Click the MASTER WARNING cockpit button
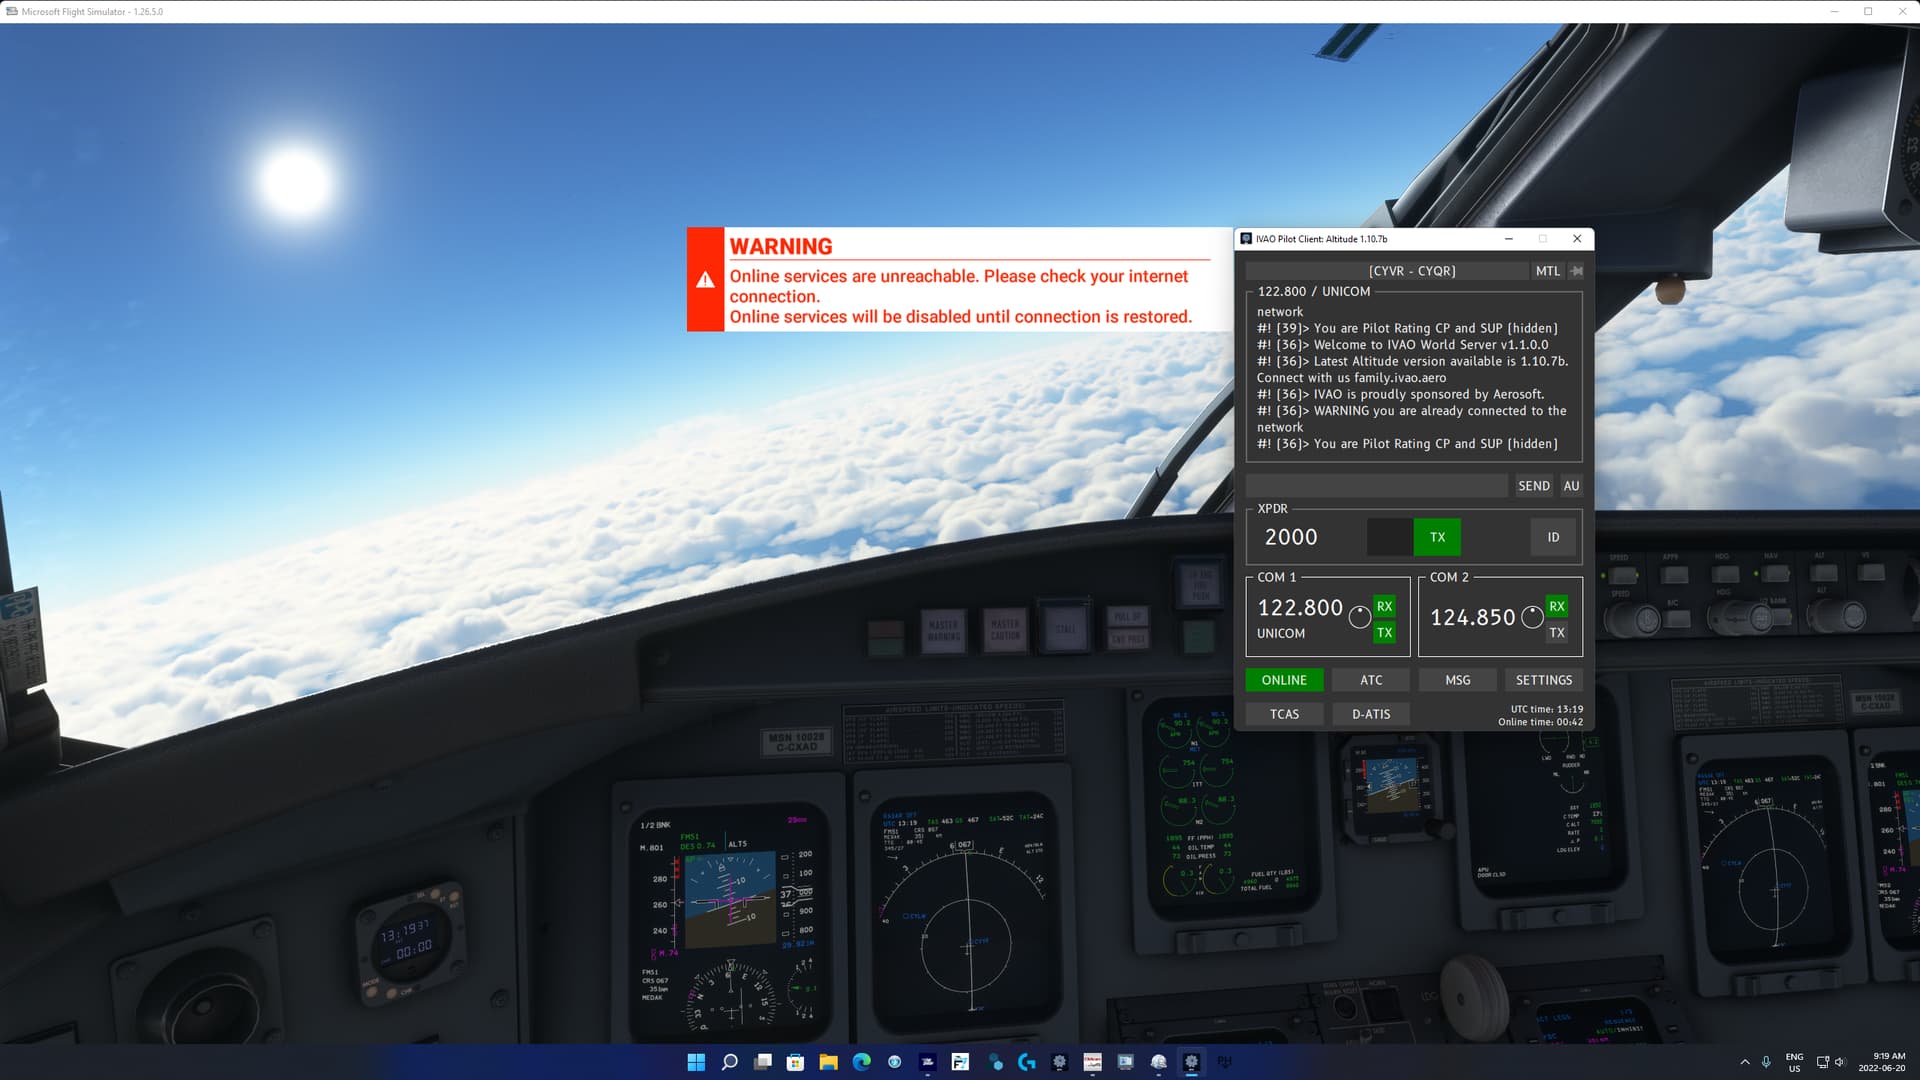1920x1080 pixels. [x=943, y=630]
